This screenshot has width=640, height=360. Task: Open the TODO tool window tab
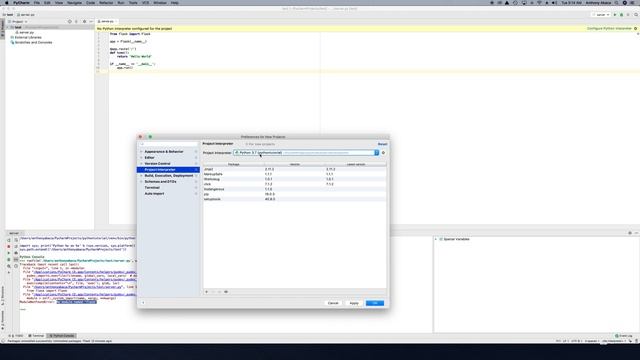click(x=17, y=336)
